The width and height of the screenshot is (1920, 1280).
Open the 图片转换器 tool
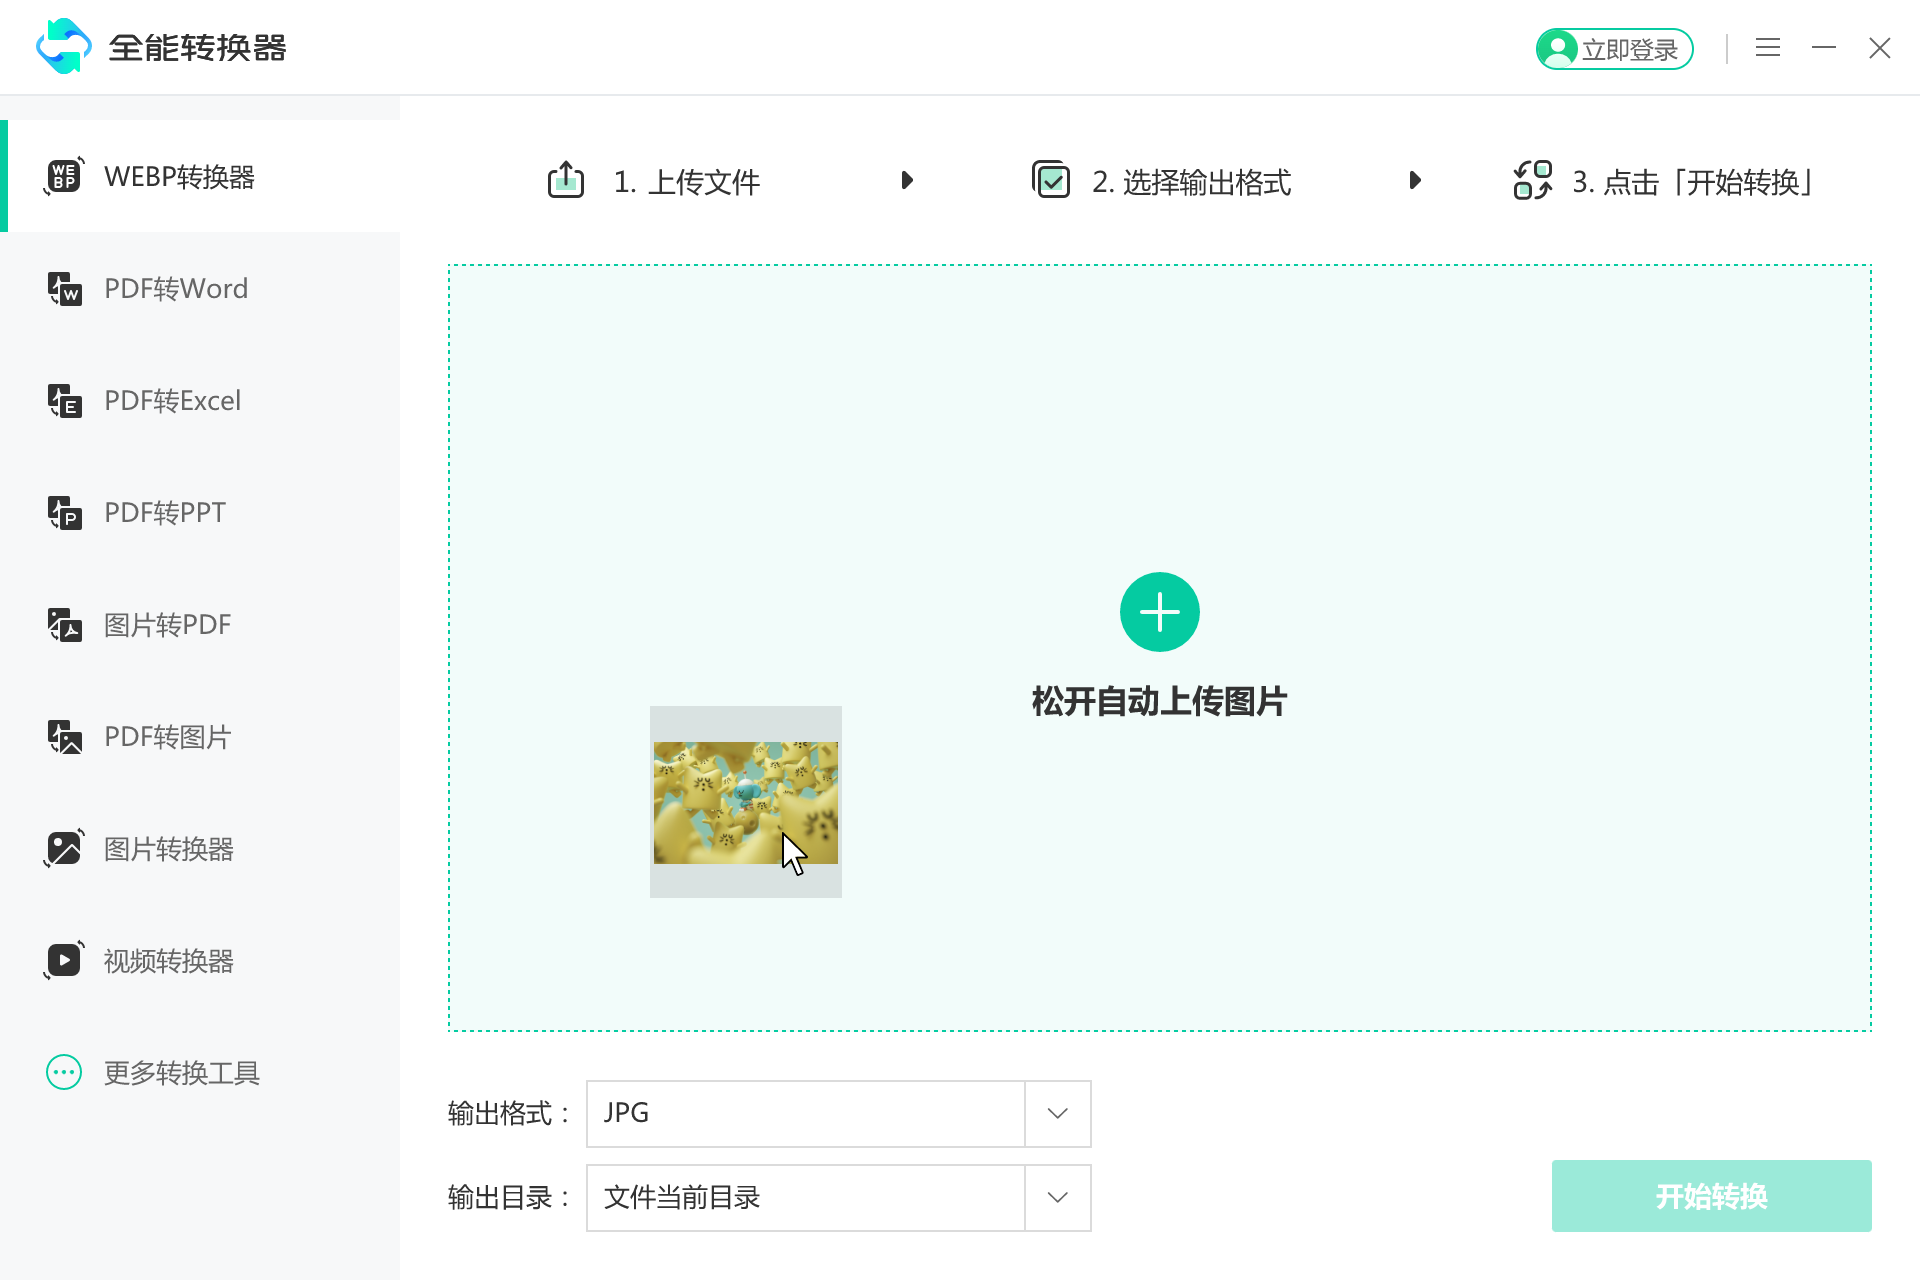[x=168, y=849]
